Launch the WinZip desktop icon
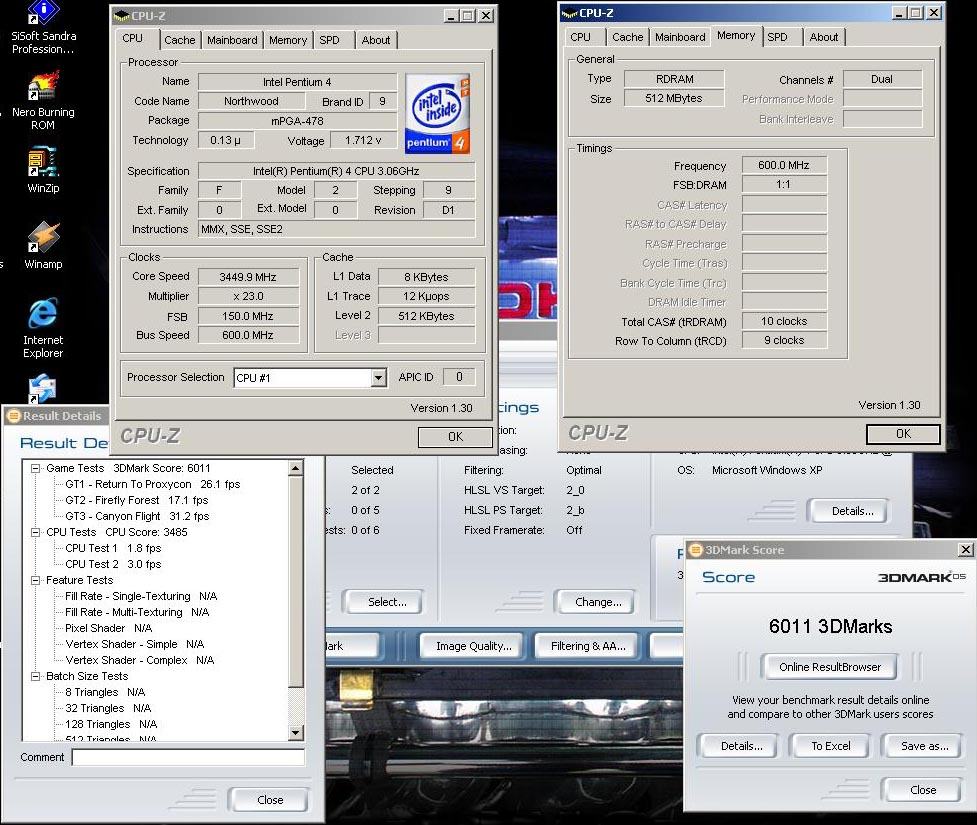The height and width of the screenshot is (825, 977). click(43, 161)
